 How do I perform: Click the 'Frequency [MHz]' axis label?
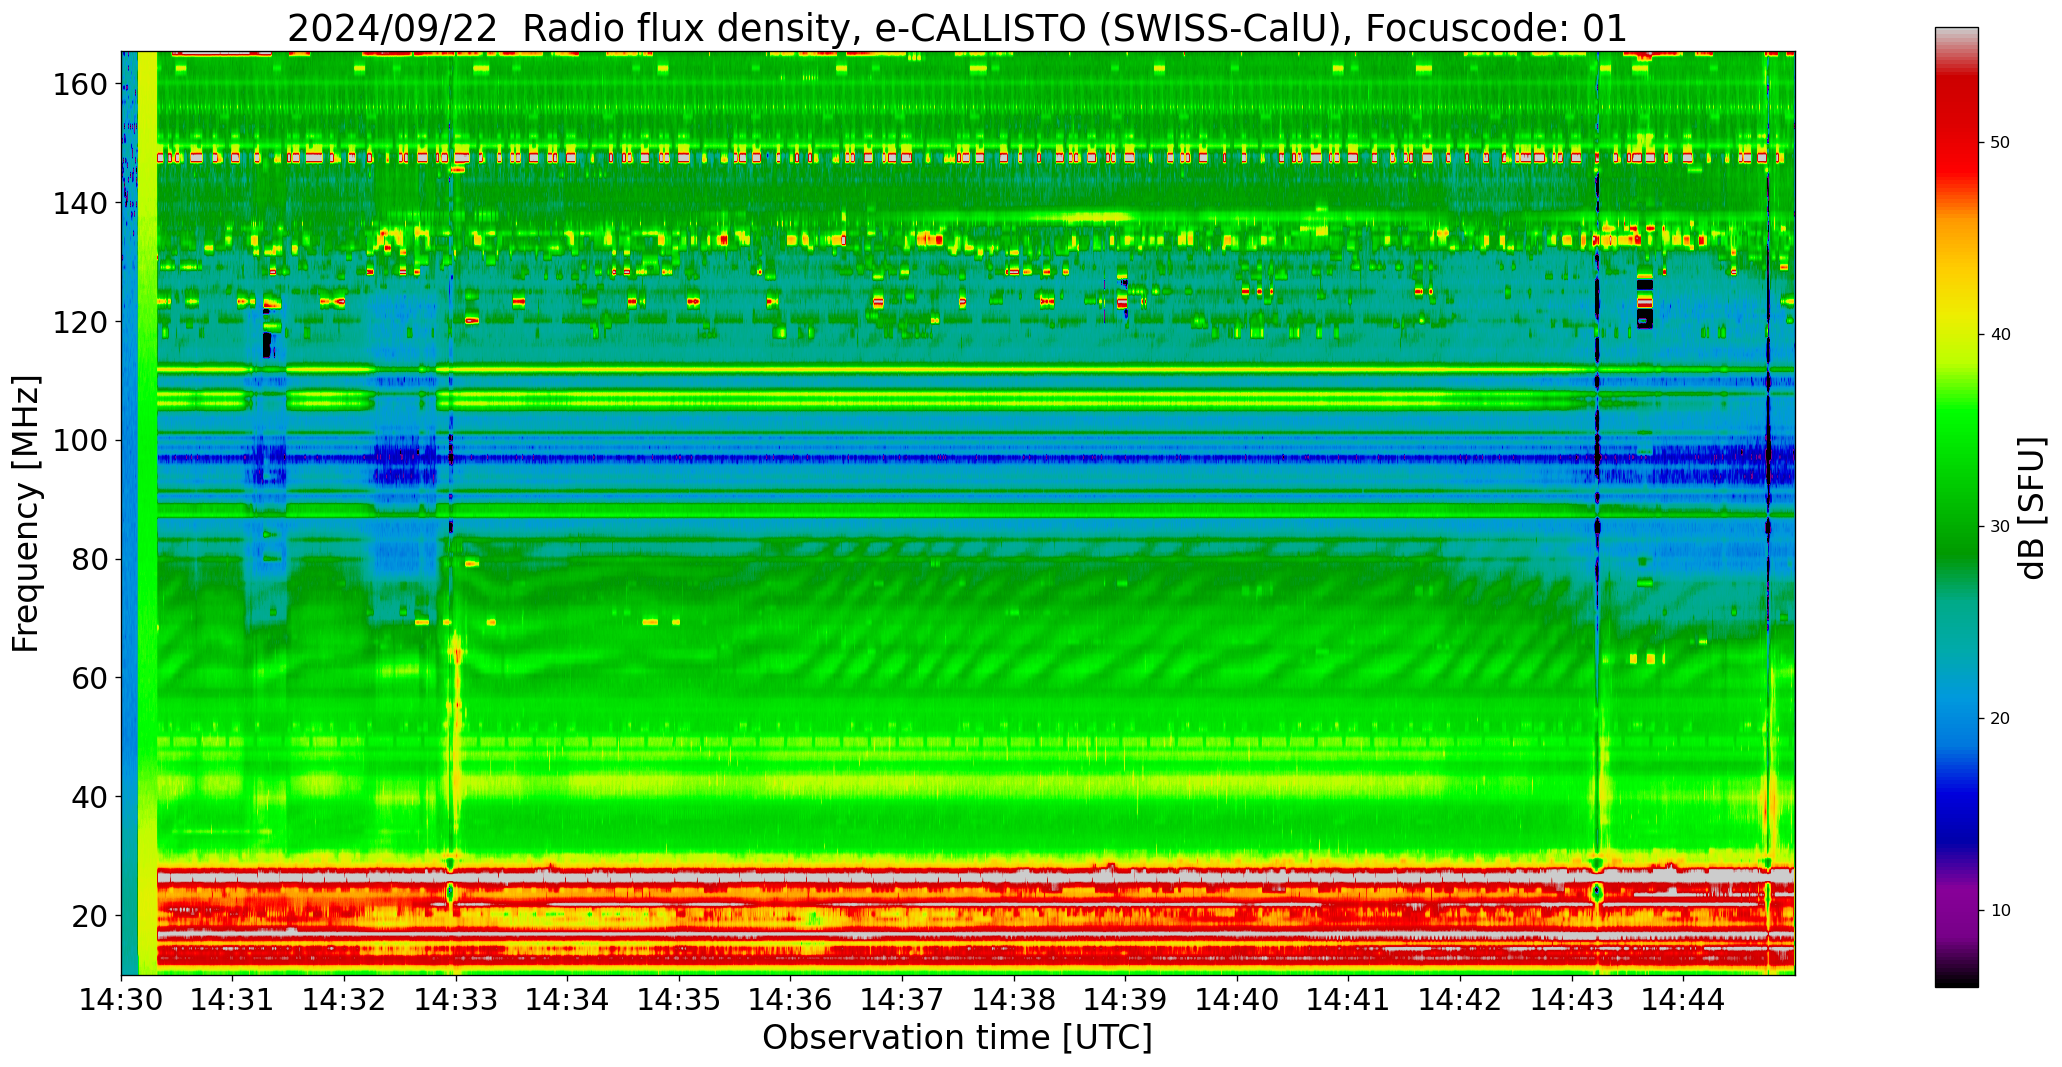[x=27, y=513]
